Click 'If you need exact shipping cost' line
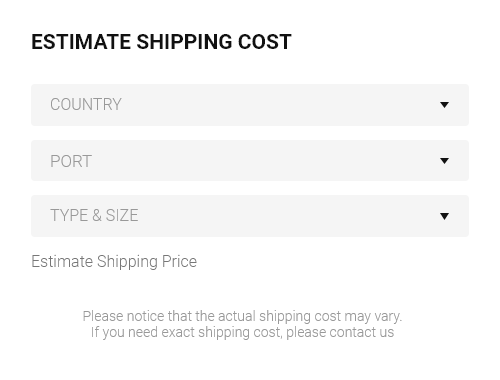 186,332
